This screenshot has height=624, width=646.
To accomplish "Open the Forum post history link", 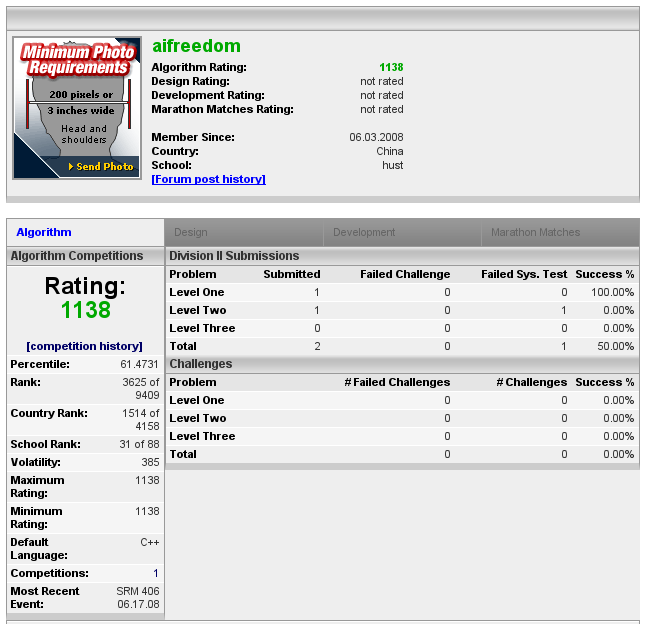I will pos(208,179).
